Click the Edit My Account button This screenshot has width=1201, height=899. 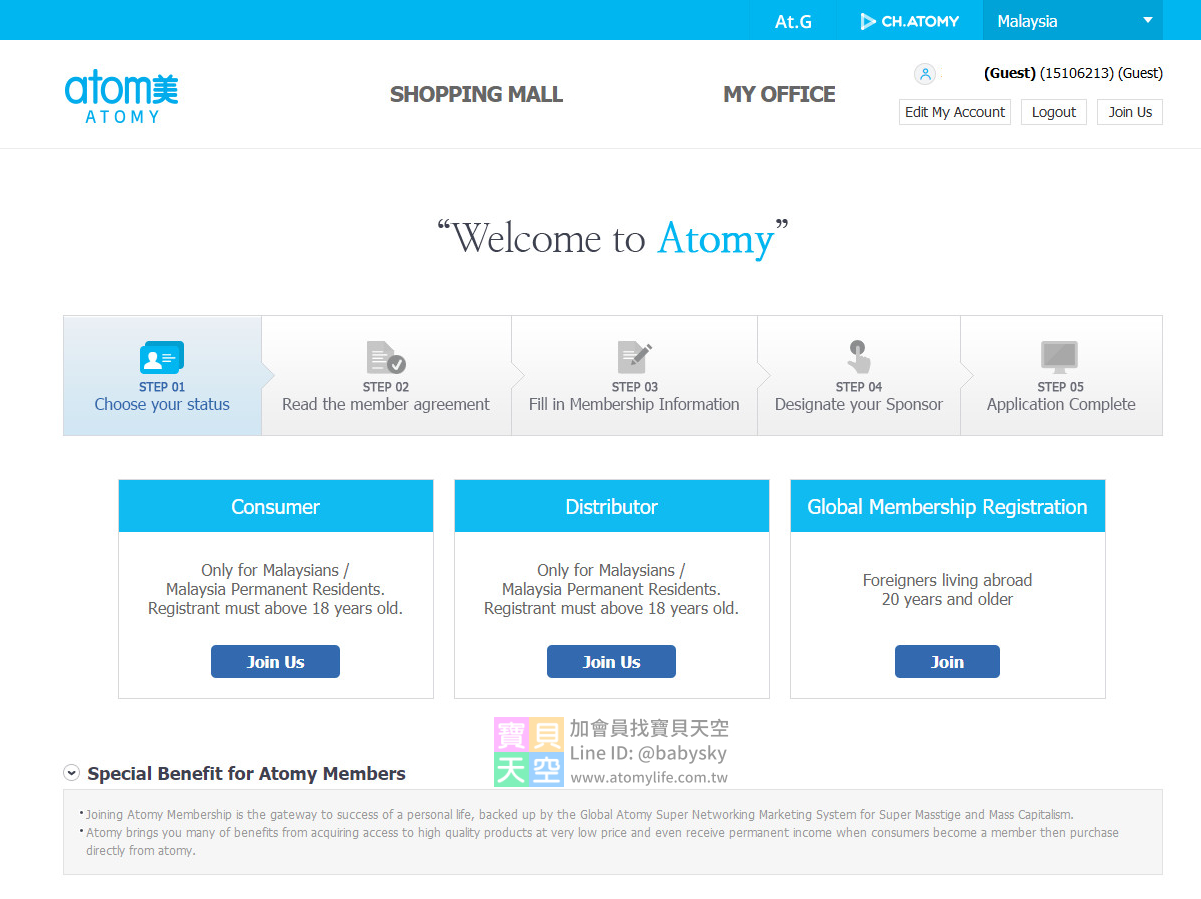(x=955, y=112)
